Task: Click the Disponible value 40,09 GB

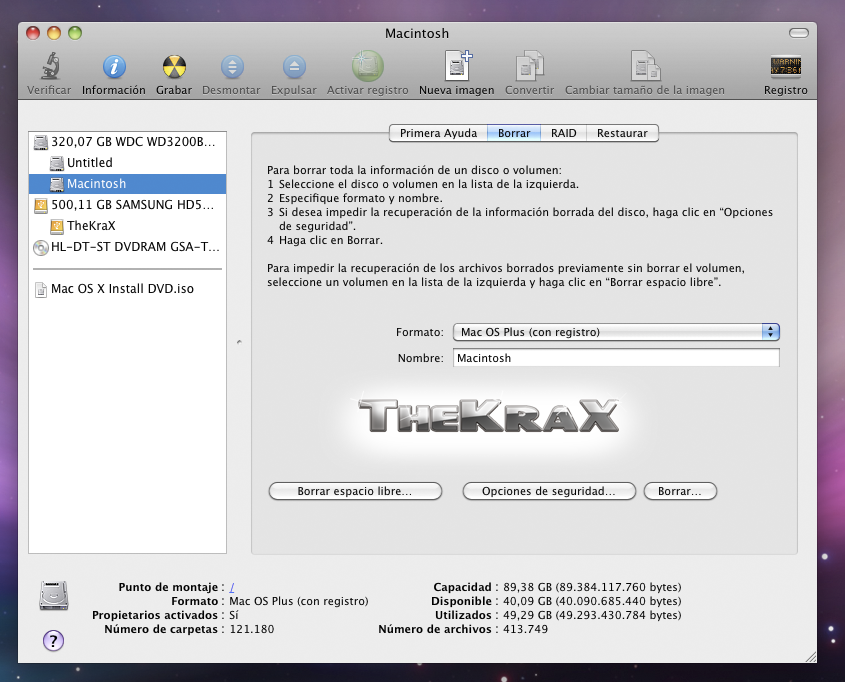Action: coord(592,601)
